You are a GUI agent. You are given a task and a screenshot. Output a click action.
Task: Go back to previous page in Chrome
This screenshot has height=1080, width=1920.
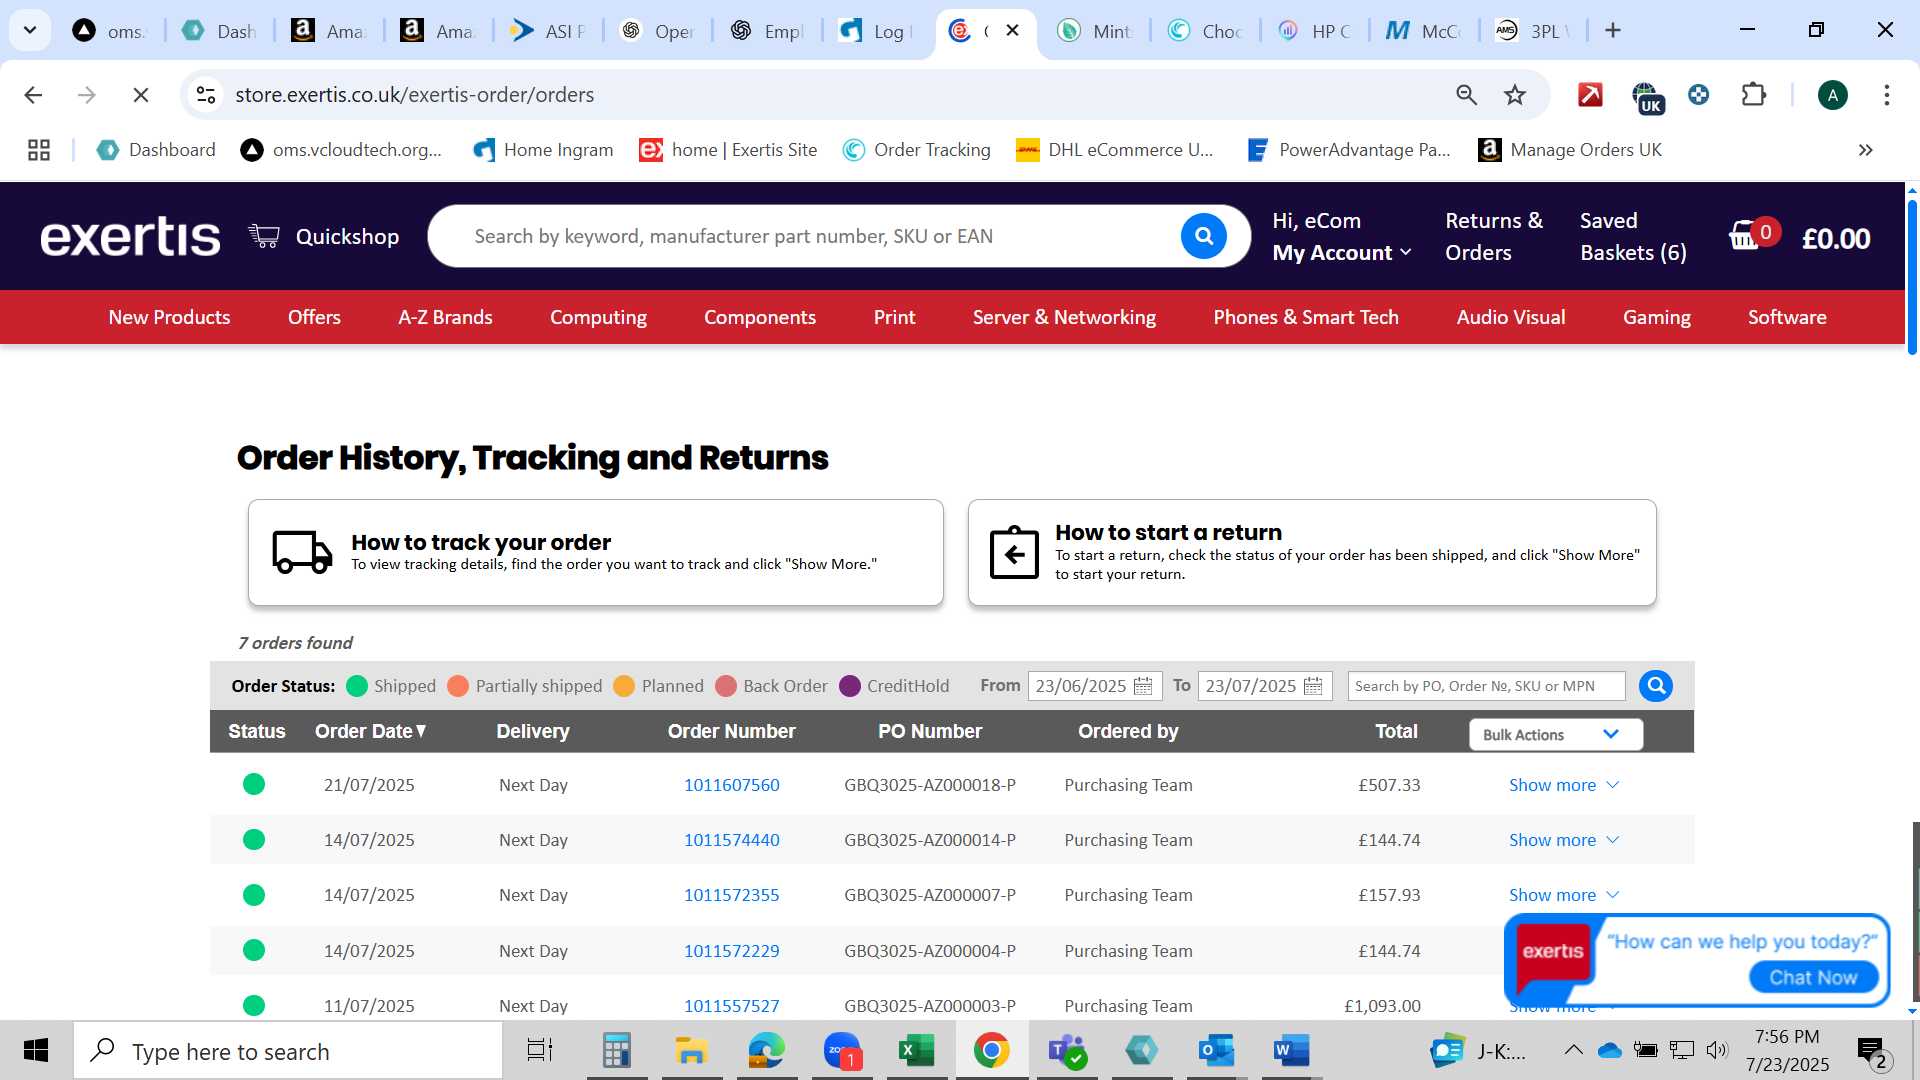tap(33, 95)
